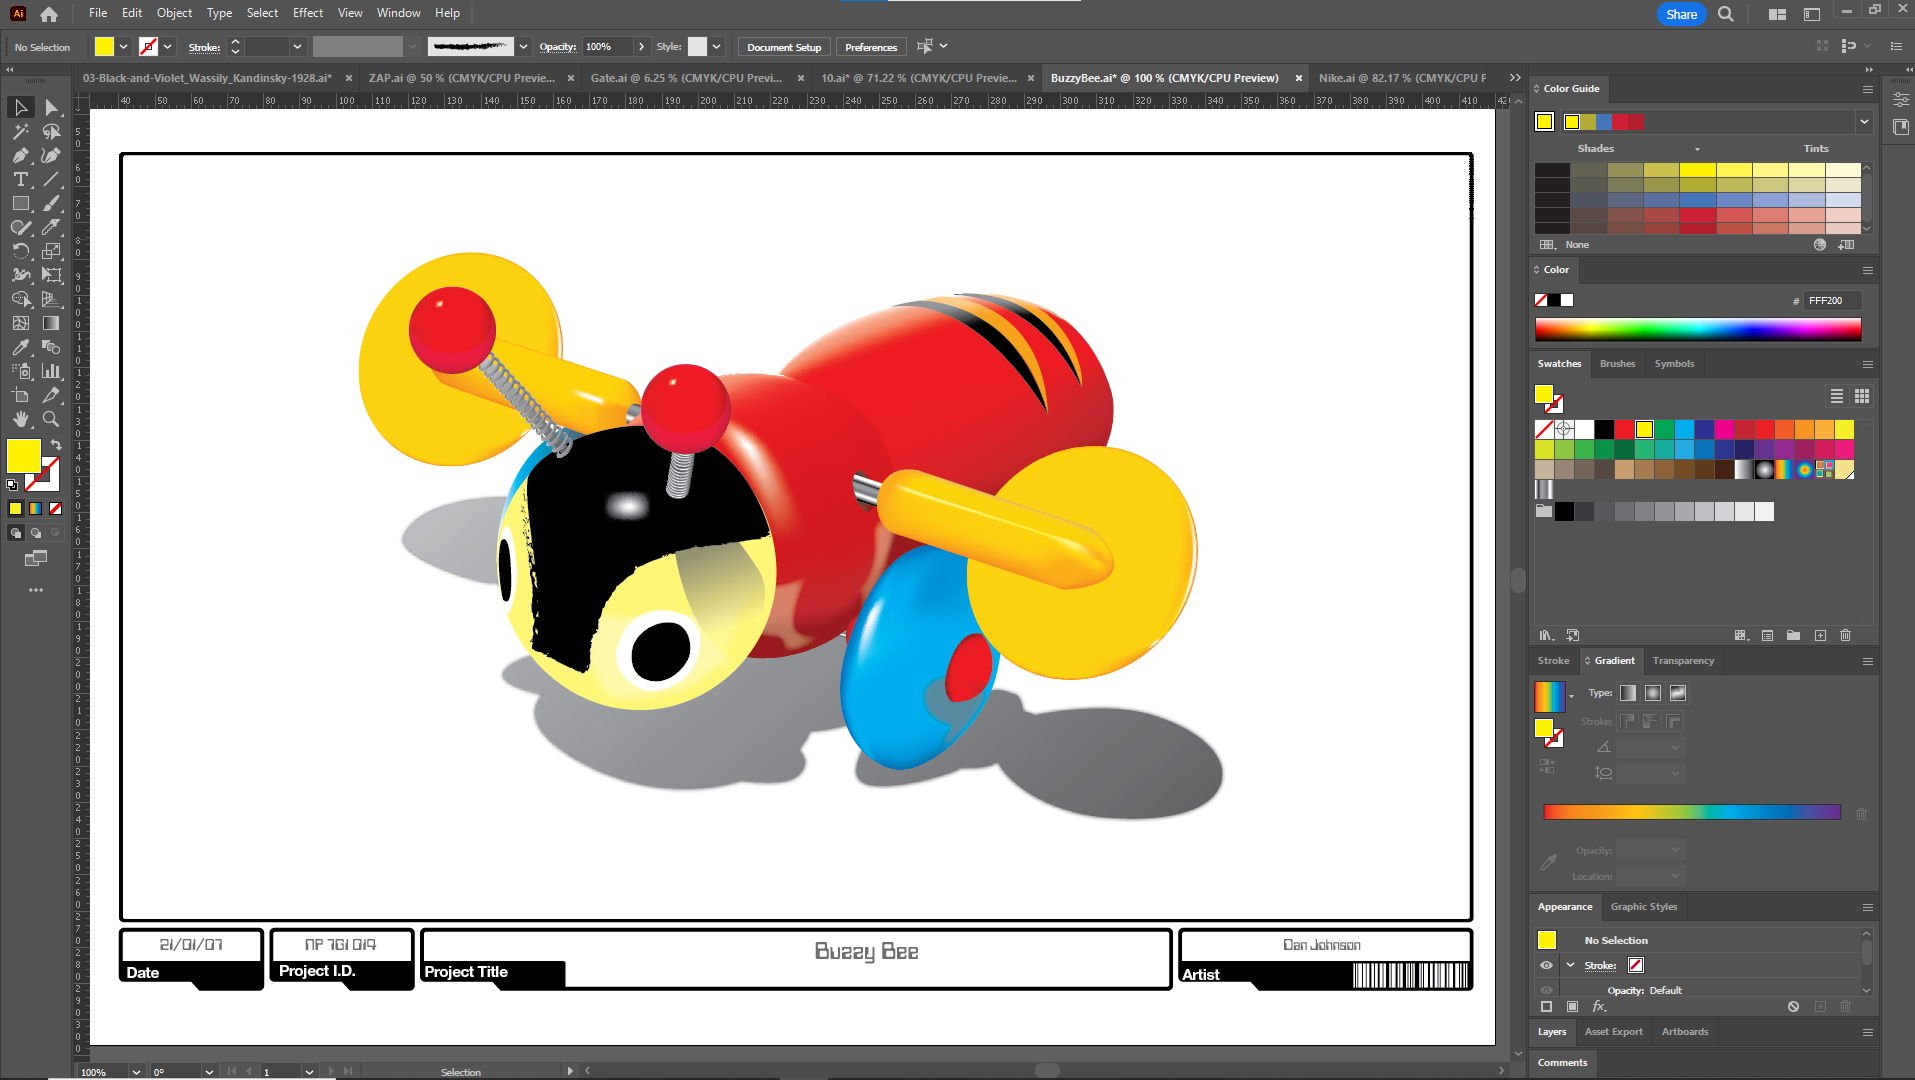Select the Curvature tool
The image size is (1915, 1080).
pyautogui.click(x=51, y=155)
